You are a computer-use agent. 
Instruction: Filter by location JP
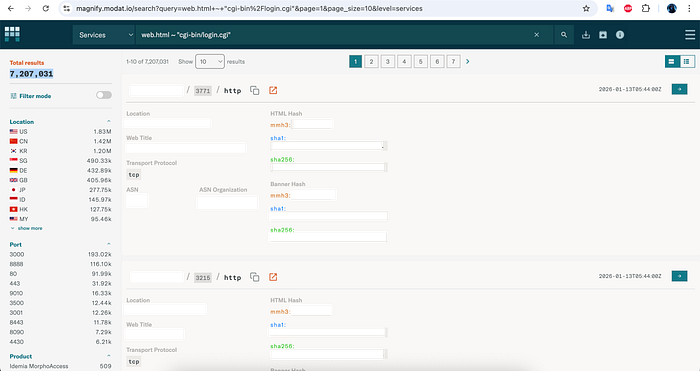pyautogui.click(x=60, y=190)
